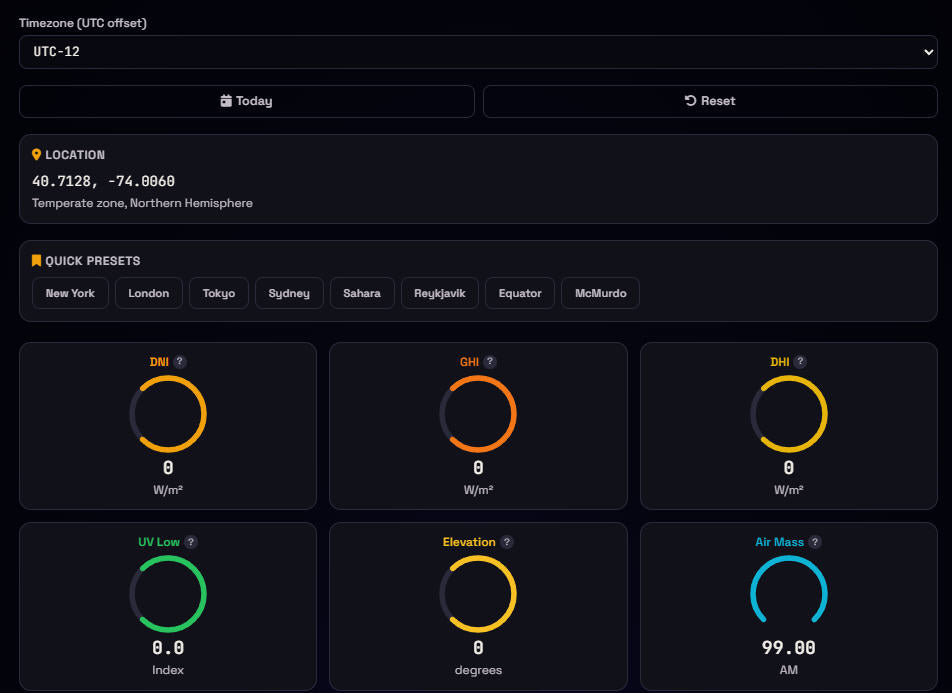Click the green UV Low label

tap(159, 542)
